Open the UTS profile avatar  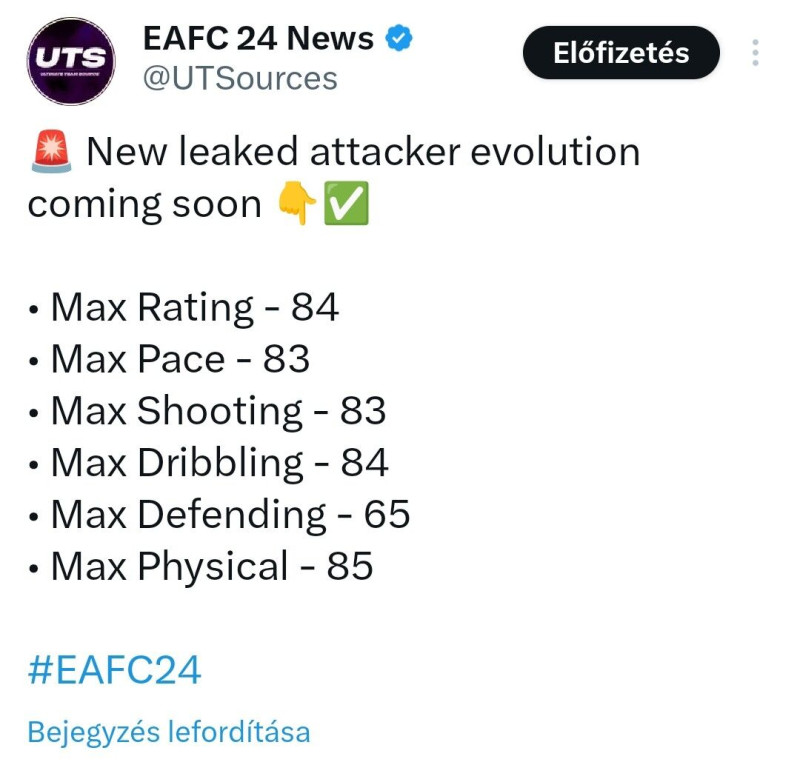(70, 60)
